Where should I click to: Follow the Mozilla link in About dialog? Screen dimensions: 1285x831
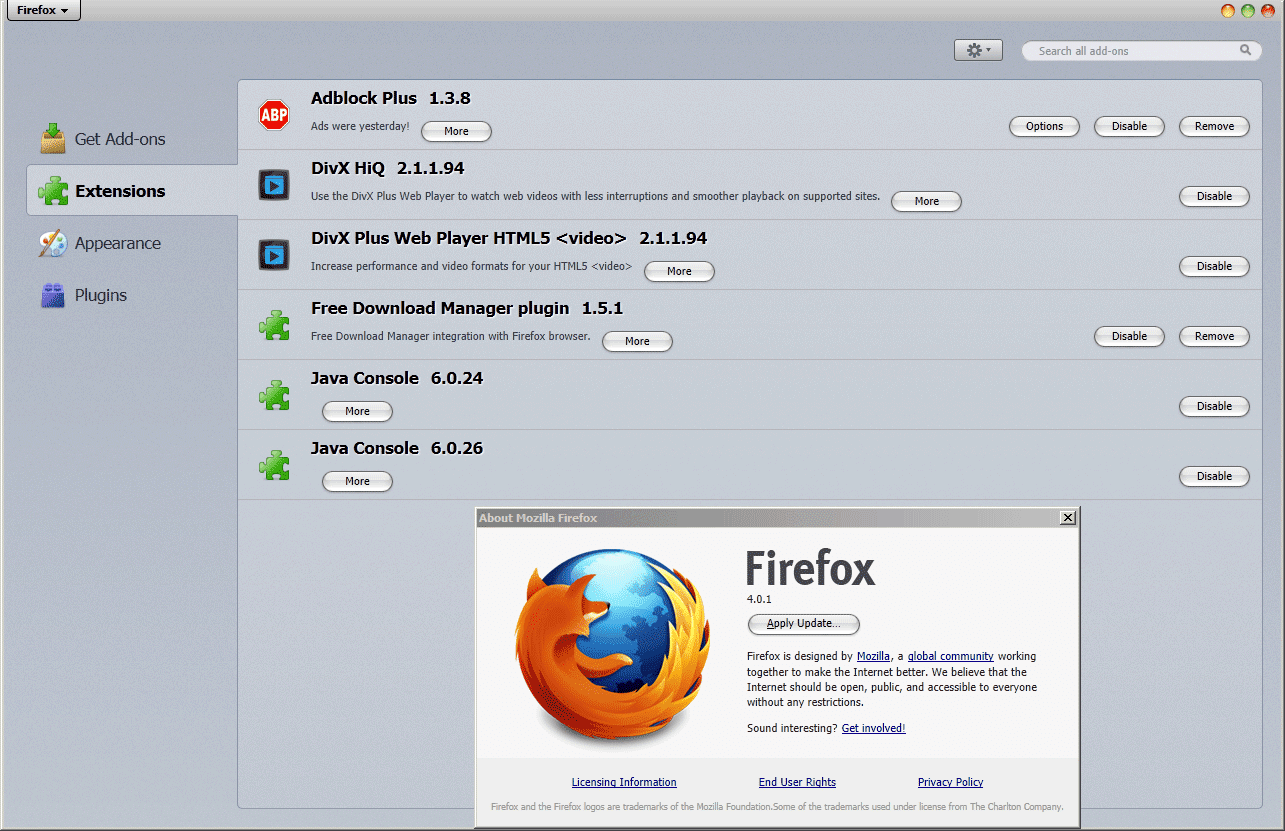873,656
